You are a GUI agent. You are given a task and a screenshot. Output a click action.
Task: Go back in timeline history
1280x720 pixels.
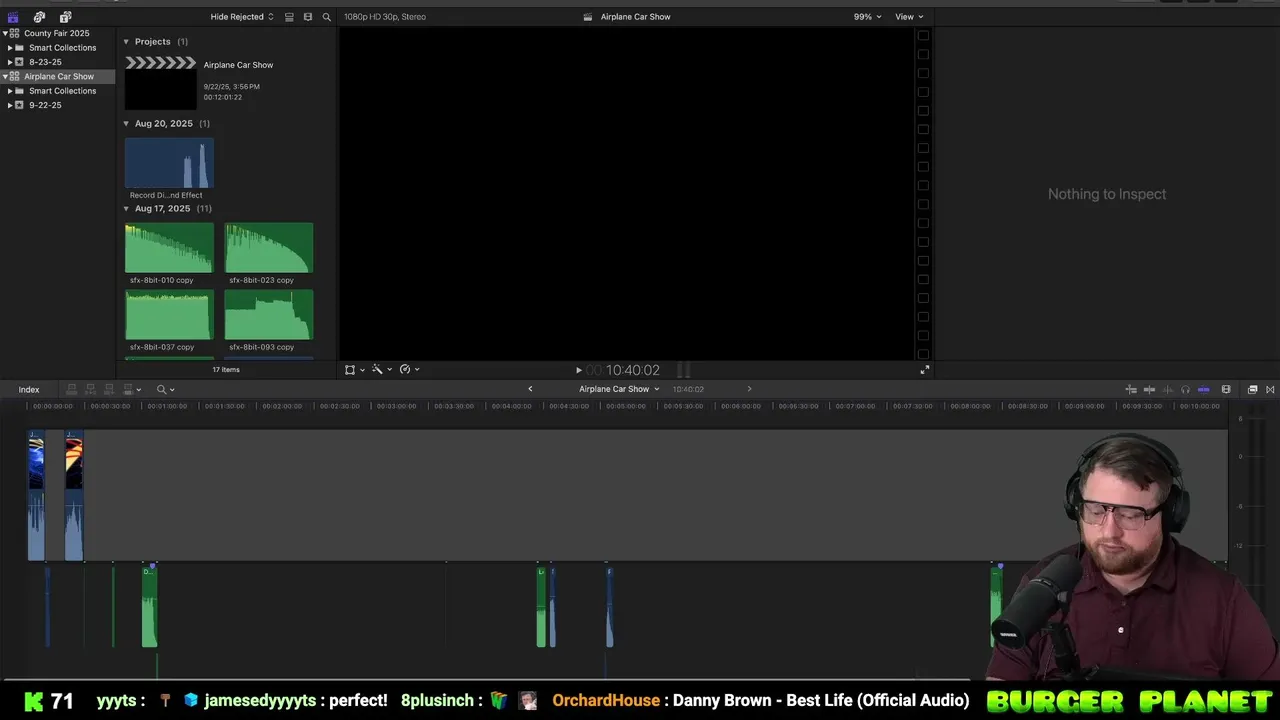point(530,389)
